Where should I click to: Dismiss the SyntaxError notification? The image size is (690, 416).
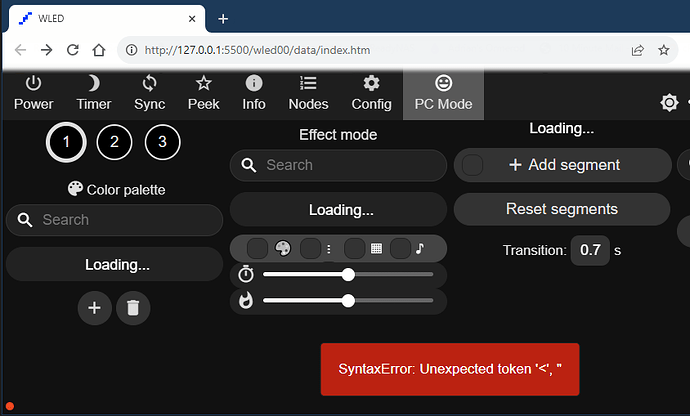(450, 369)
